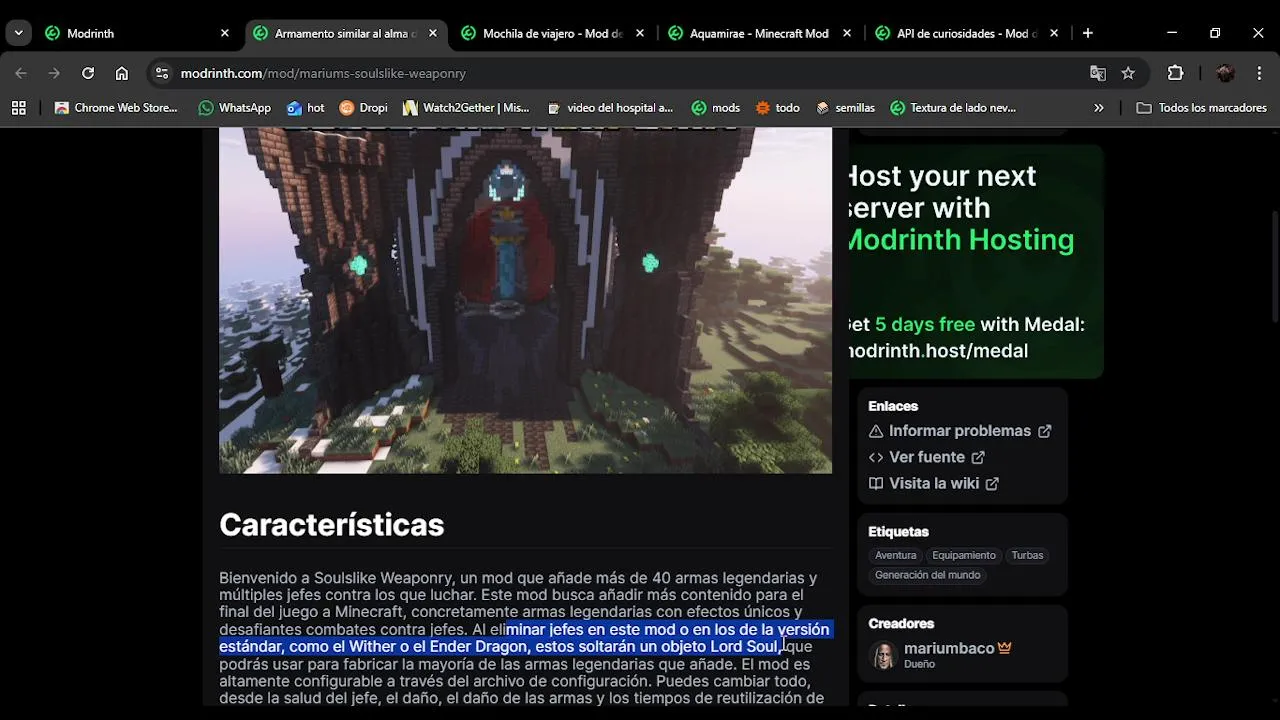Click the Ver fuente link

pos(927,457)
